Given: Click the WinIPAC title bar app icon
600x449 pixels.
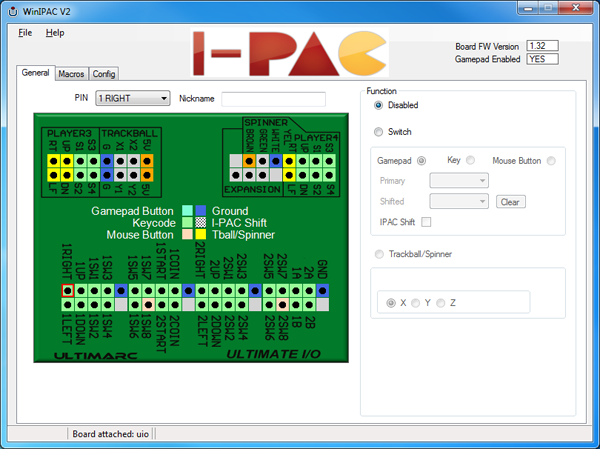Looking at the screenshot, I should click(x=13, y=11).
